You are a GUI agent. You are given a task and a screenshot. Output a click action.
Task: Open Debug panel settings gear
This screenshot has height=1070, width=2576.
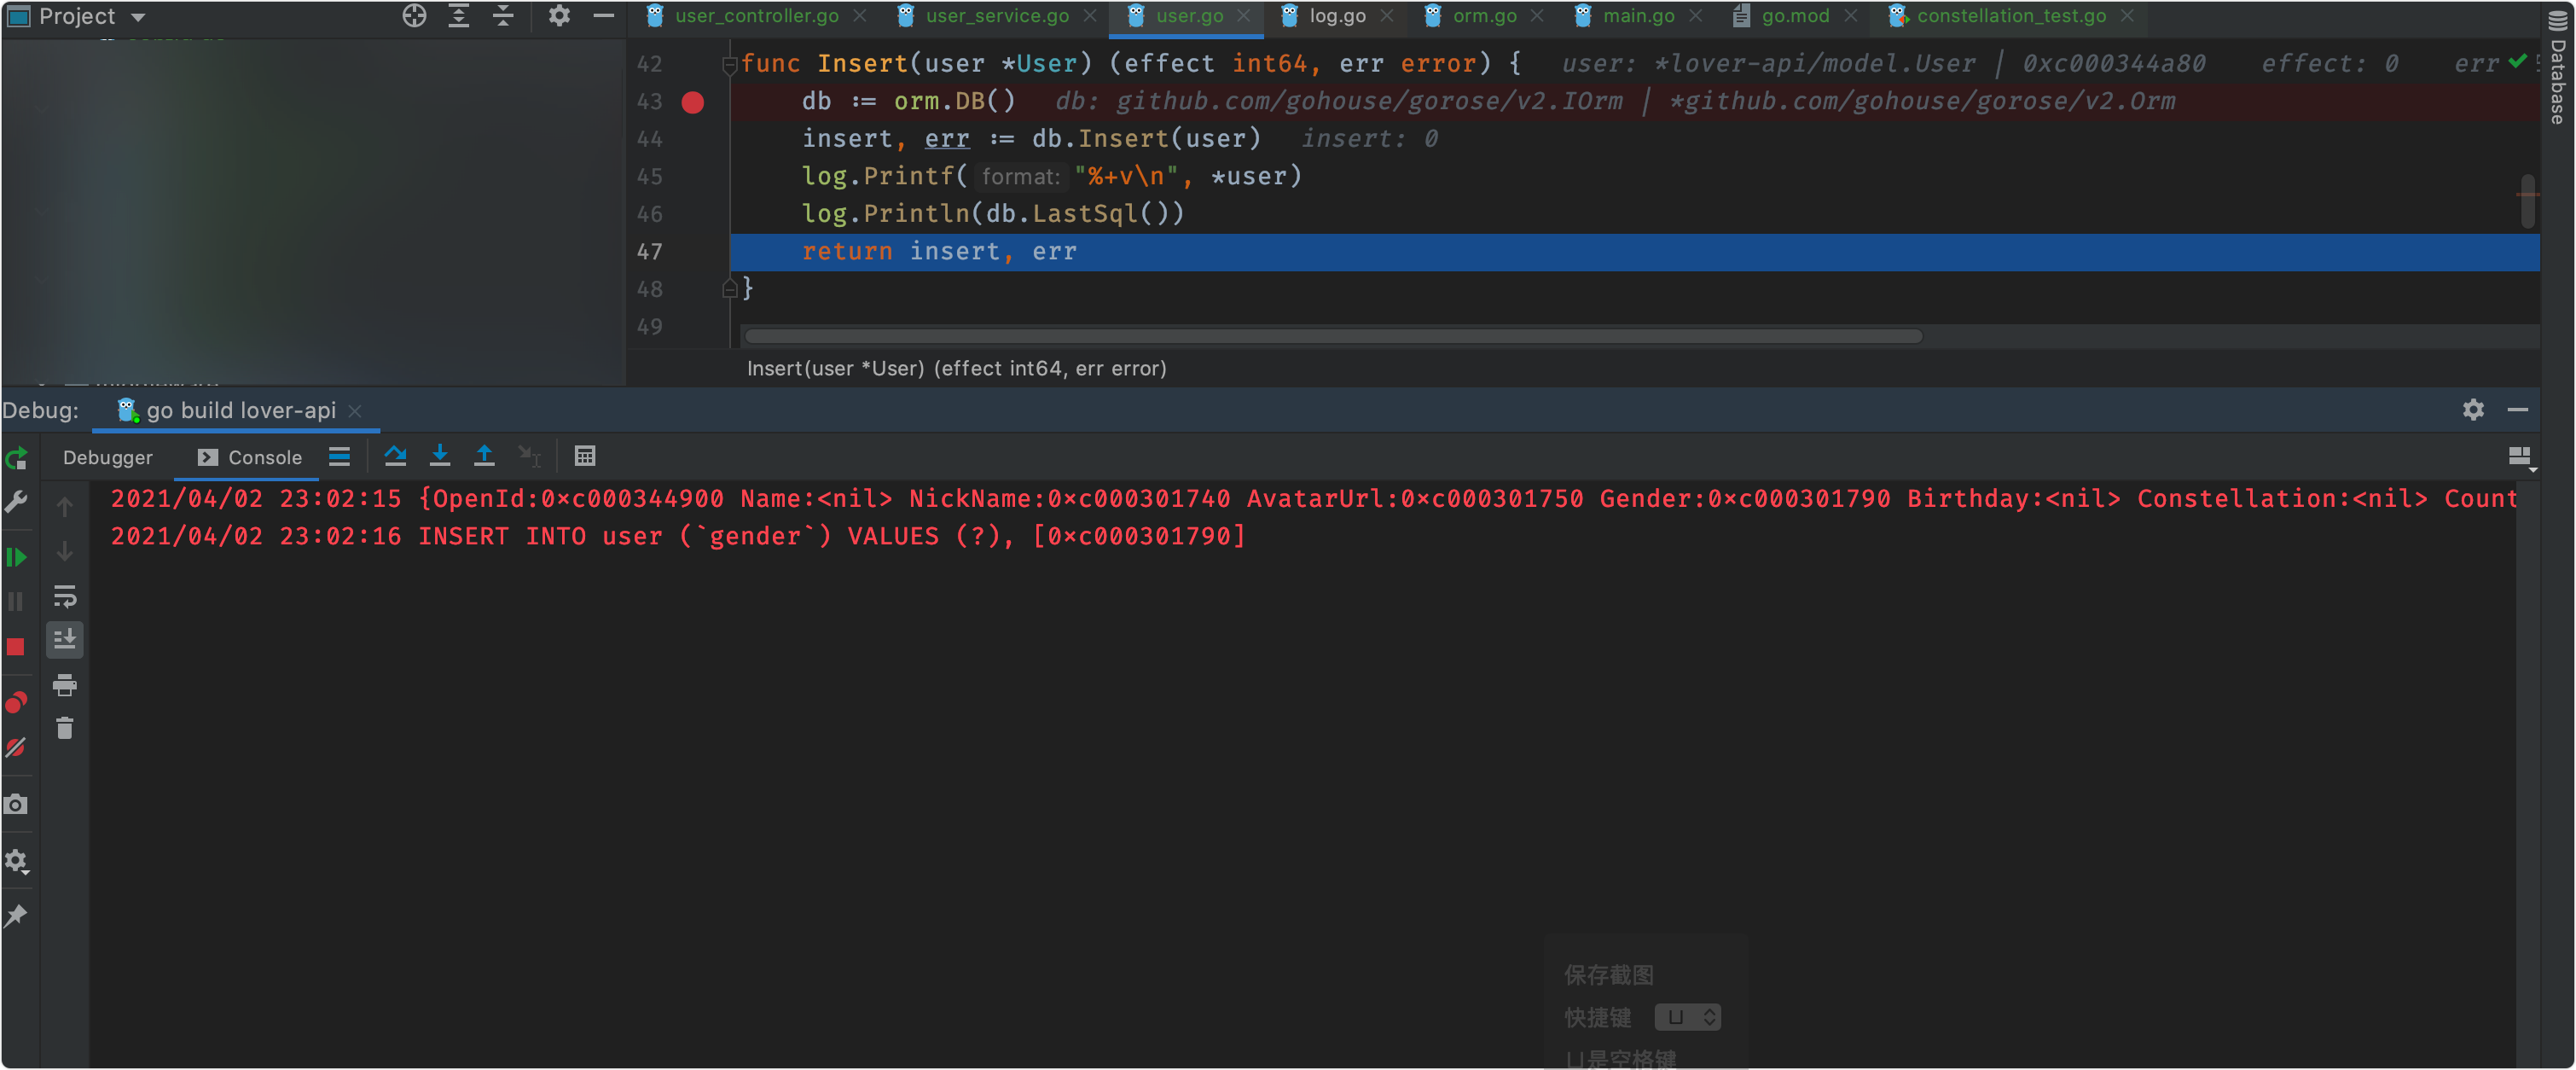click(x=2472, y=410)
